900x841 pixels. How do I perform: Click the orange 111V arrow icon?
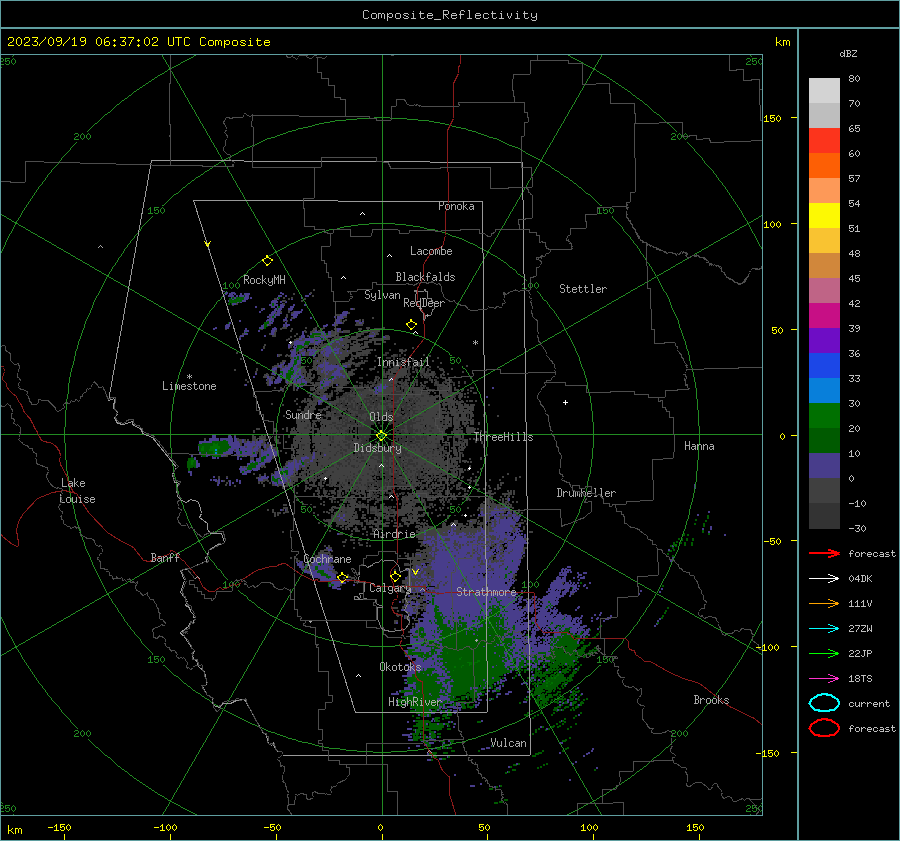[x=824, y=603]
